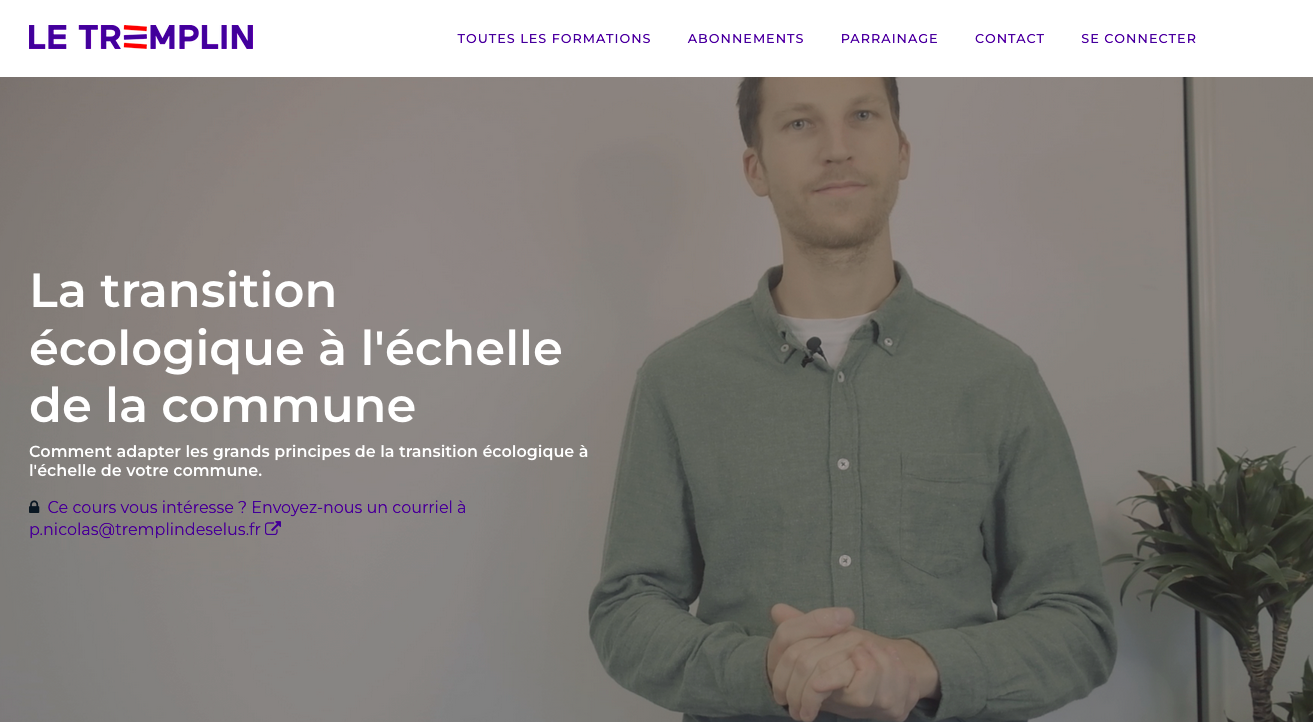Click the external link icon after email
Screen dimensions: 1313x722
pos(273,529)
